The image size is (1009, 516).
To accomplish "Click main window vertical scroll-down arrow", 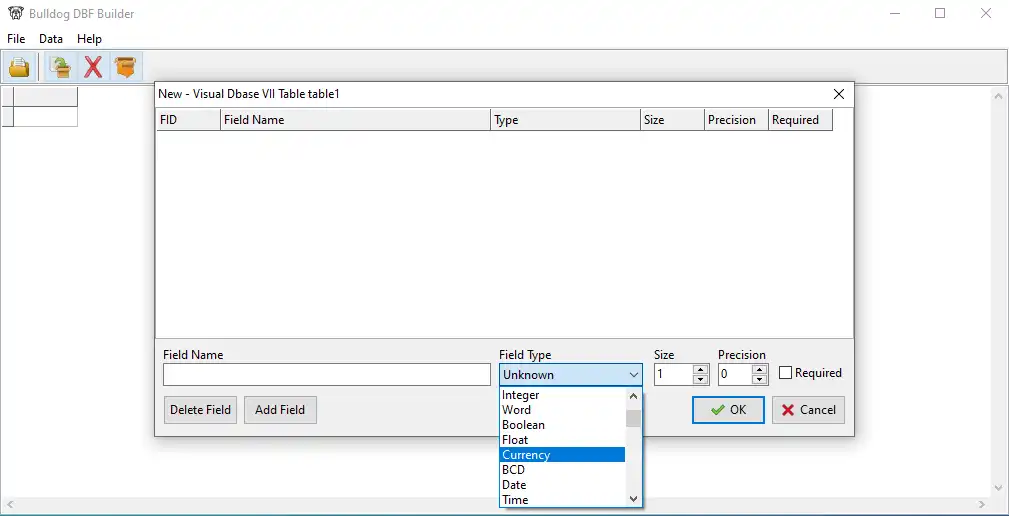I will pyautogui.click(x=999, y=488).
